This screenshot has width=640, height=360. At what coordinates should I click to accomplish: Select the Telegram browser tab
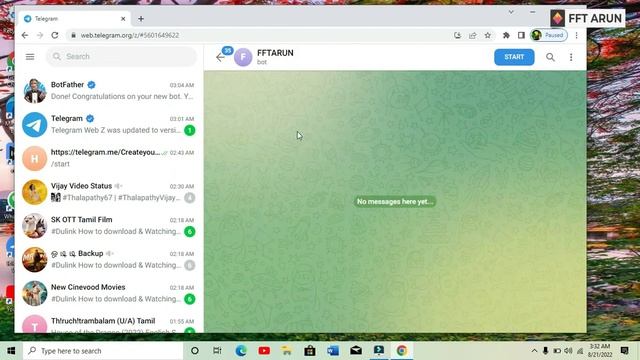coord(74,19)
